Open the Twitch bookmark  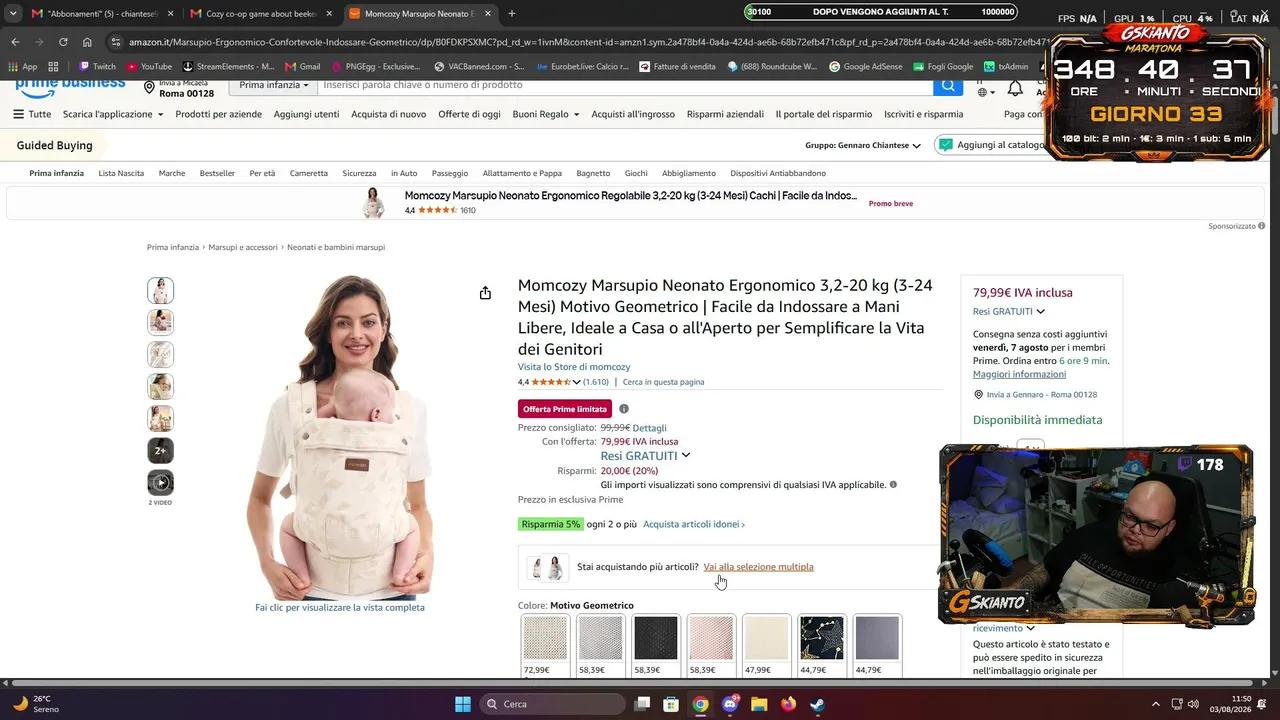coord(97,67)
